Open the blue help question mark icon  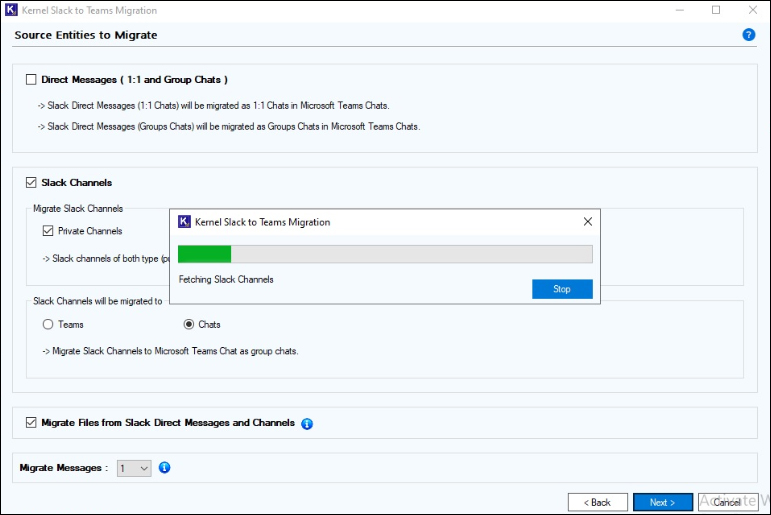pos(748,35)
